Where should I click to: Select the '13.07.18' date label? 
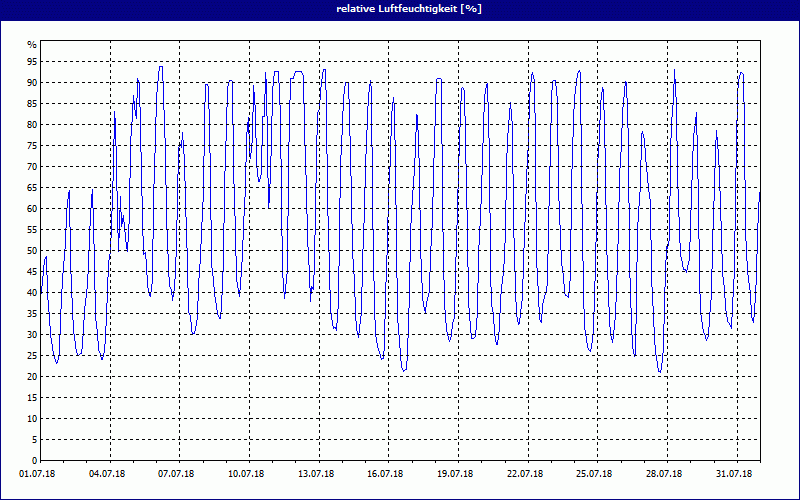pyautogui.click(x=316, y=474)
